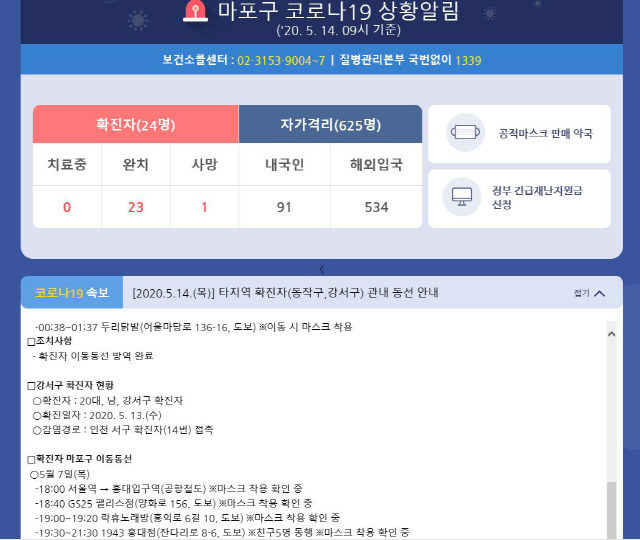640x540 pixels.
Task: Open the 2020.5.14 타지역 확진자 headline
Action: [285, 293]
